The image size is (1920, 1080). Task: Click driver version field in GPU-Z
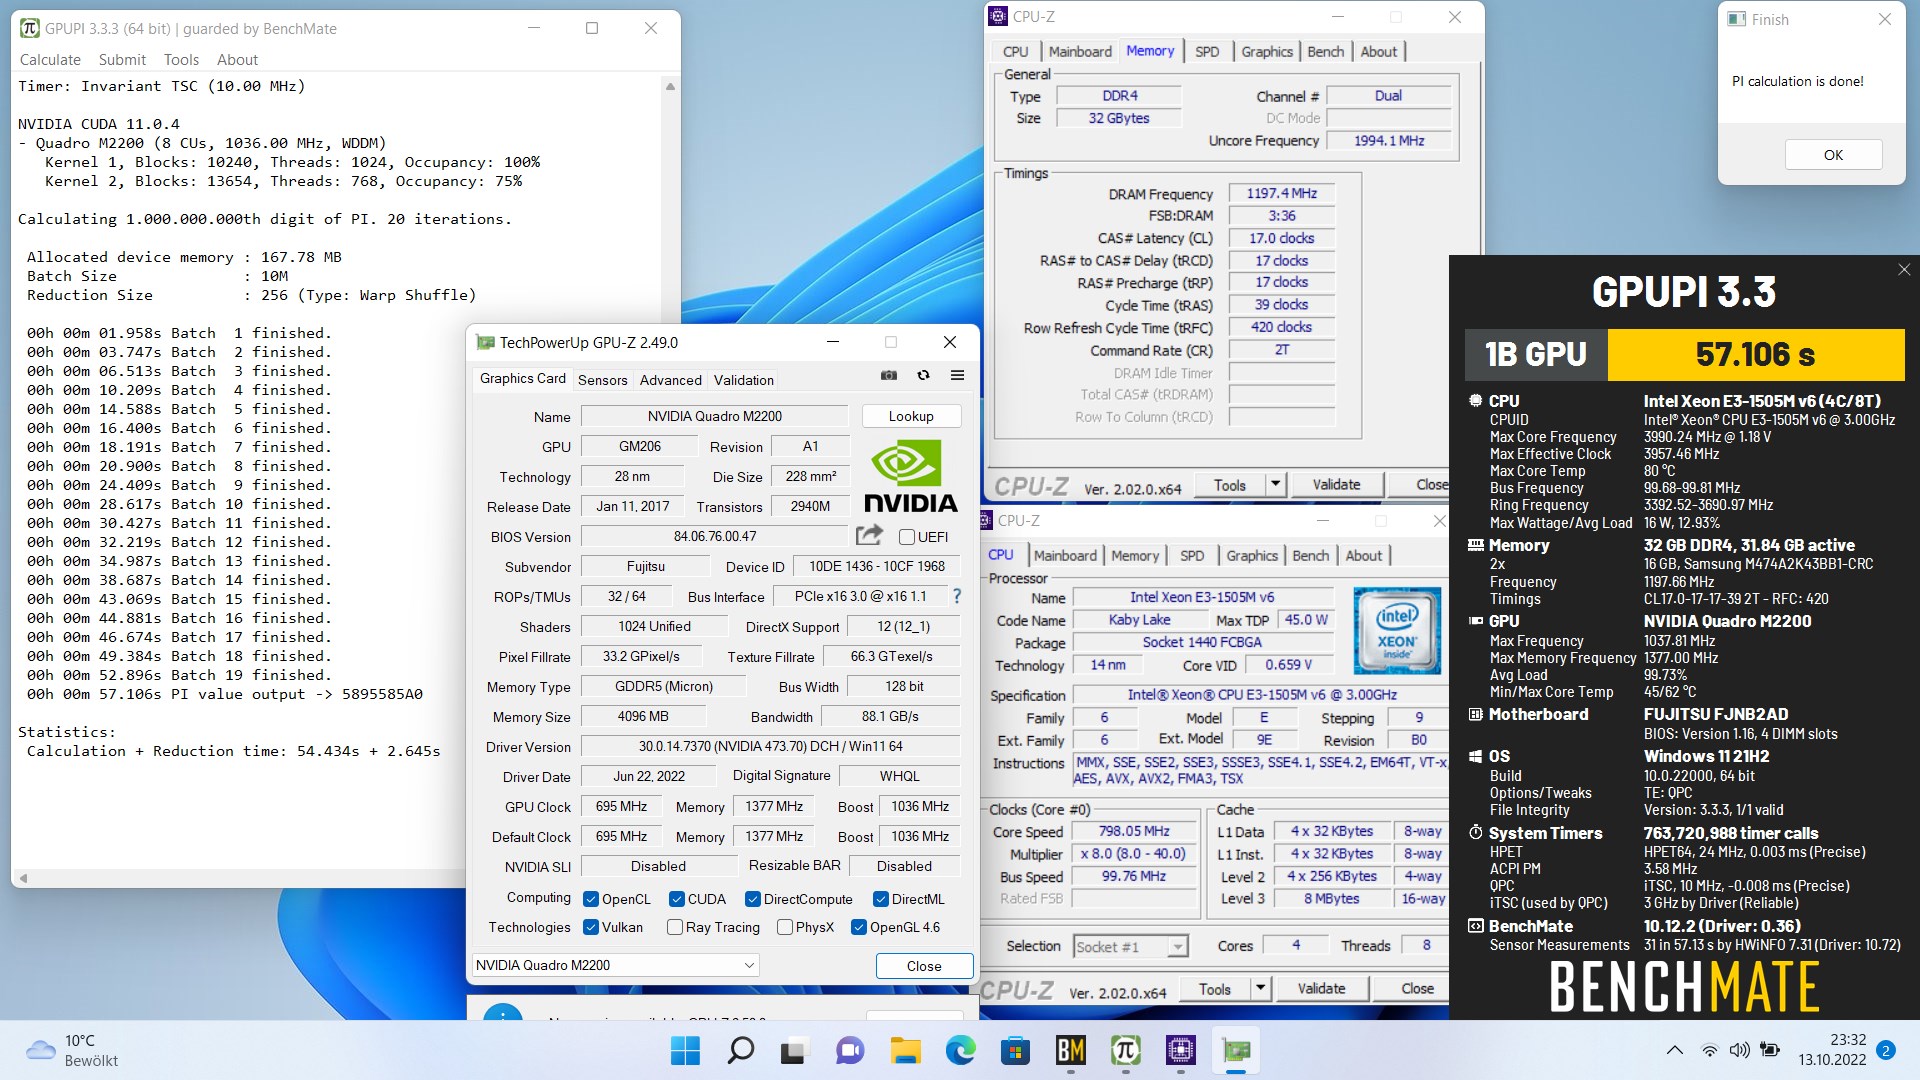tap(770, 746)
